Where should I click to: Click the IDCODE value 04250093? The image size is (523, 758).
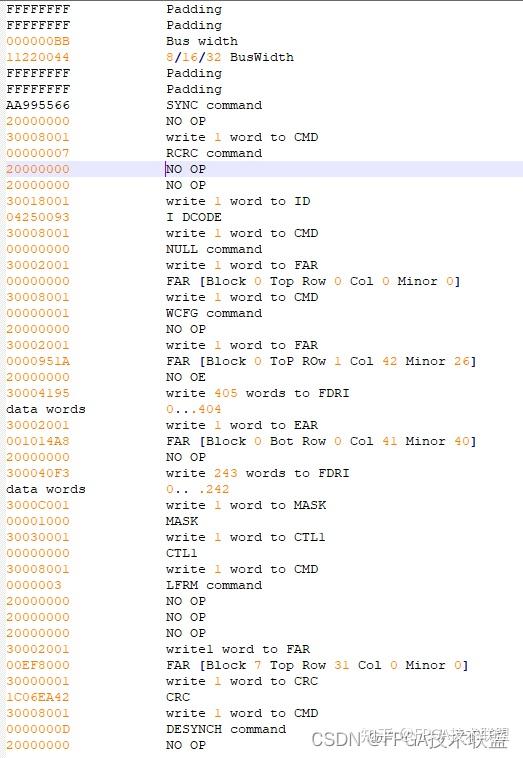point(38,217)
